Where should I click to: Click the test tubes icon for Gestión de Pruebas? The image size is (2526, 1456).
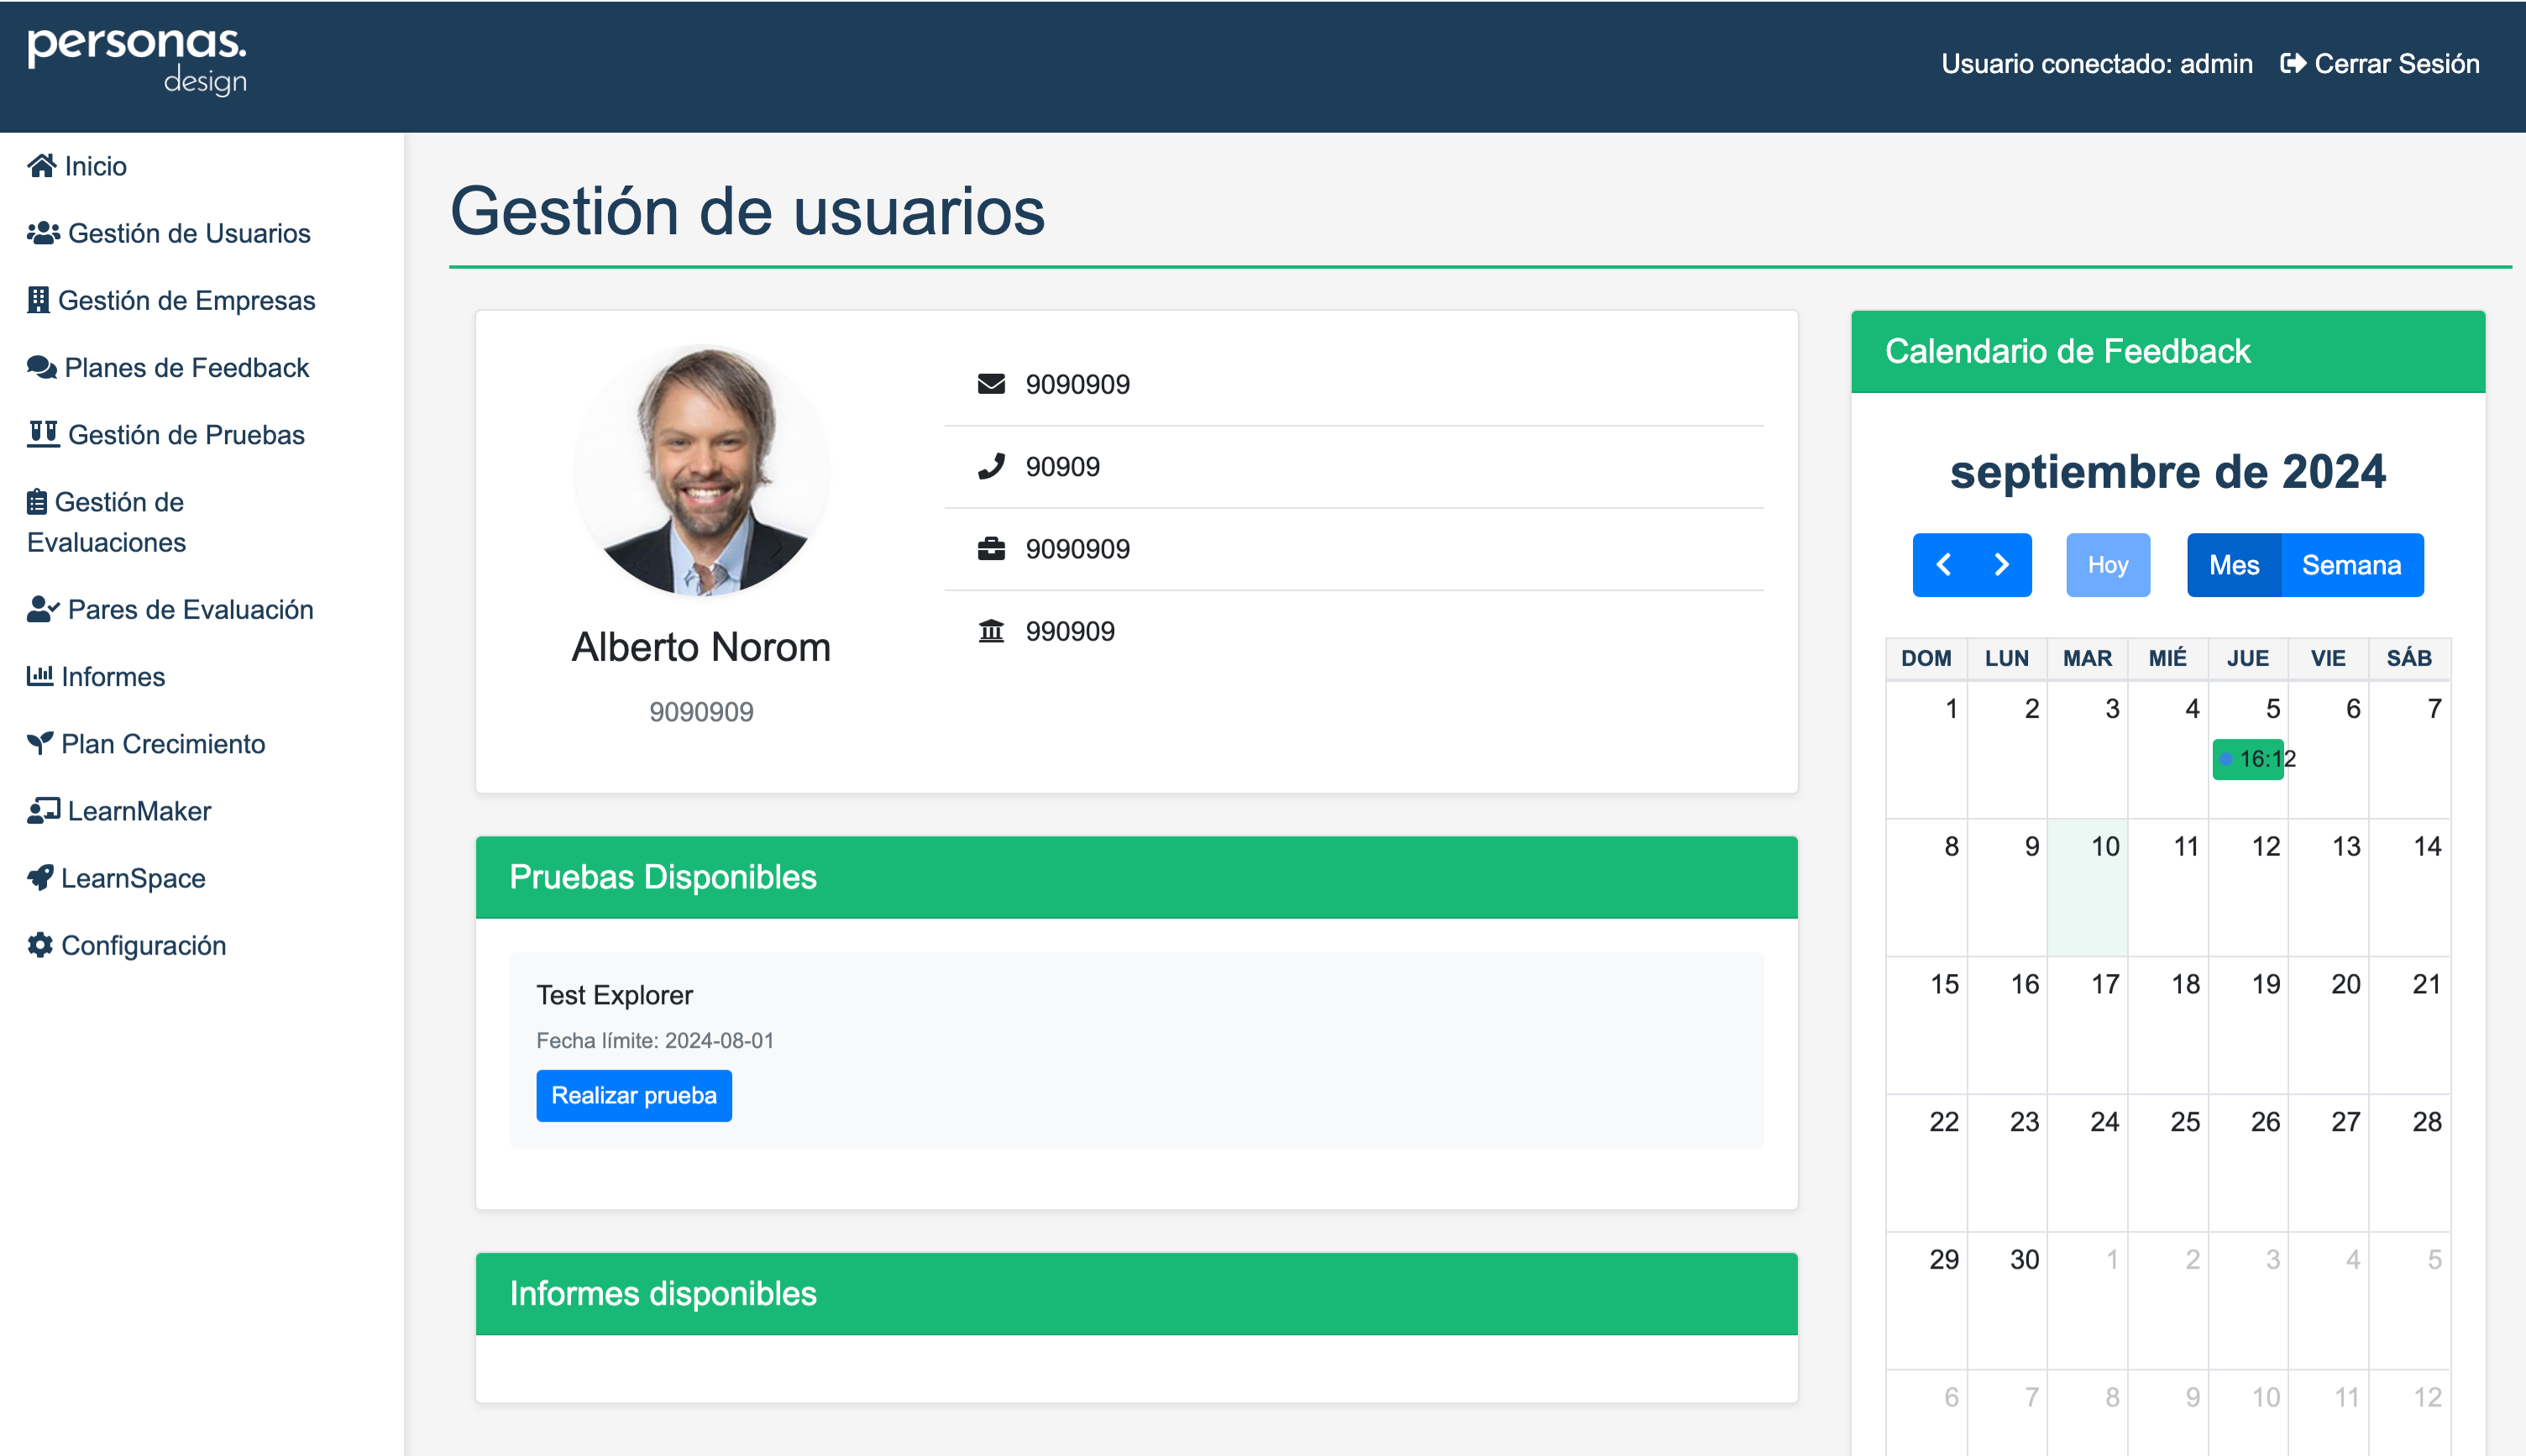click(x=43, y=434)
